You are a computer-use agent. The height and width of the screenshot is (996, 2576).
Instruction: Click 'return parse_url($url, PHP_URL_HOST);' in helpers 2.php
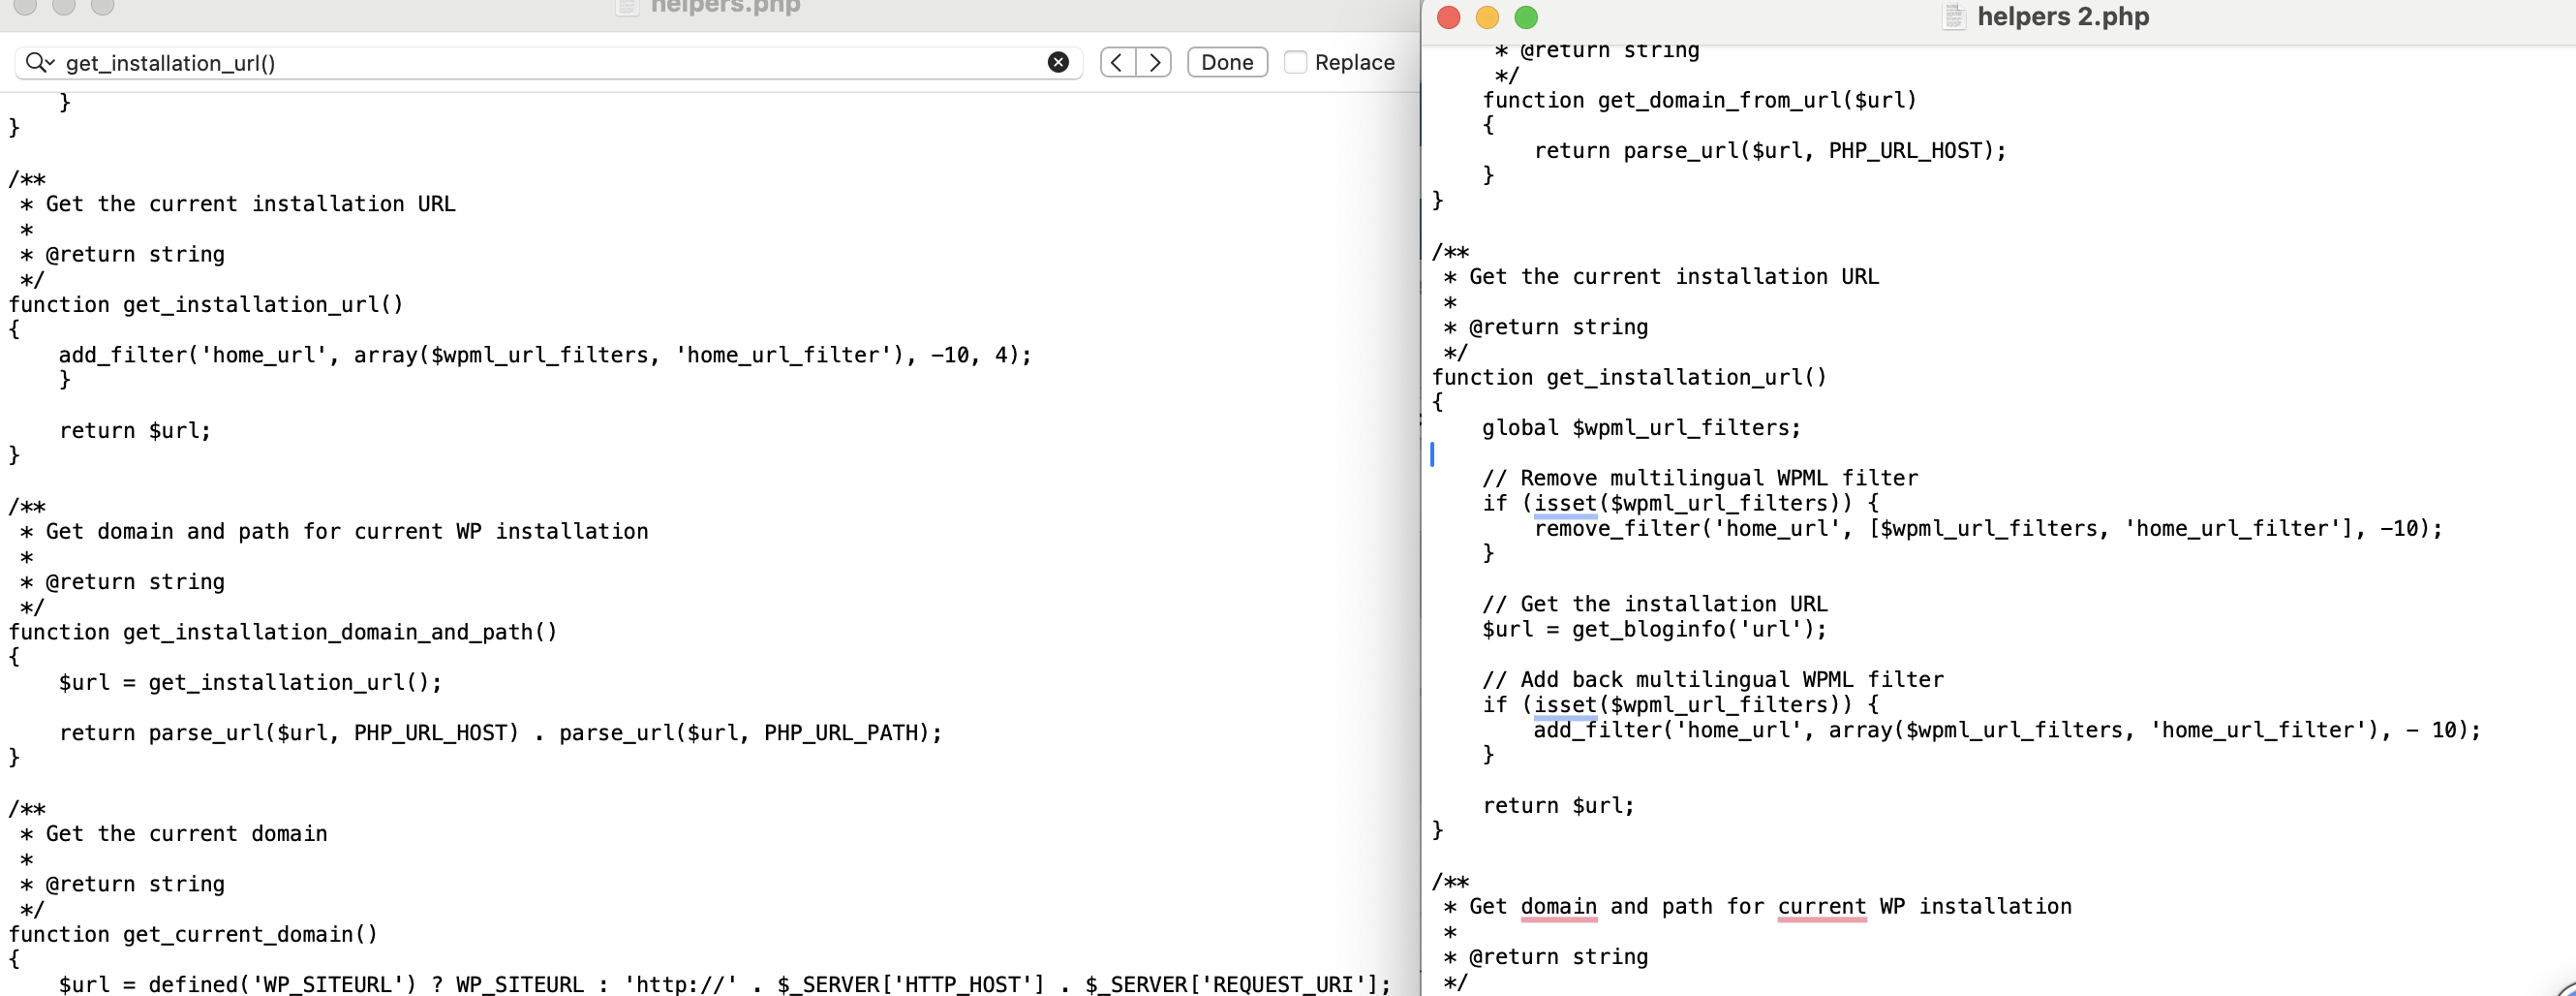pos(1770,151)
